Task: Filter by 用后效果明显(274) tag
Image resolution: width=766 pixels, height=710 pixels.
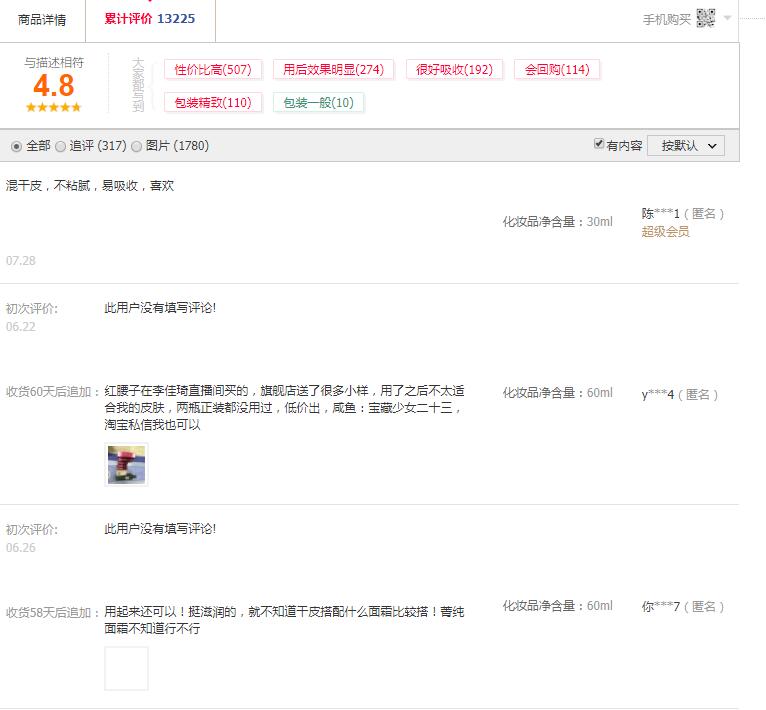Action: [333, 69]
